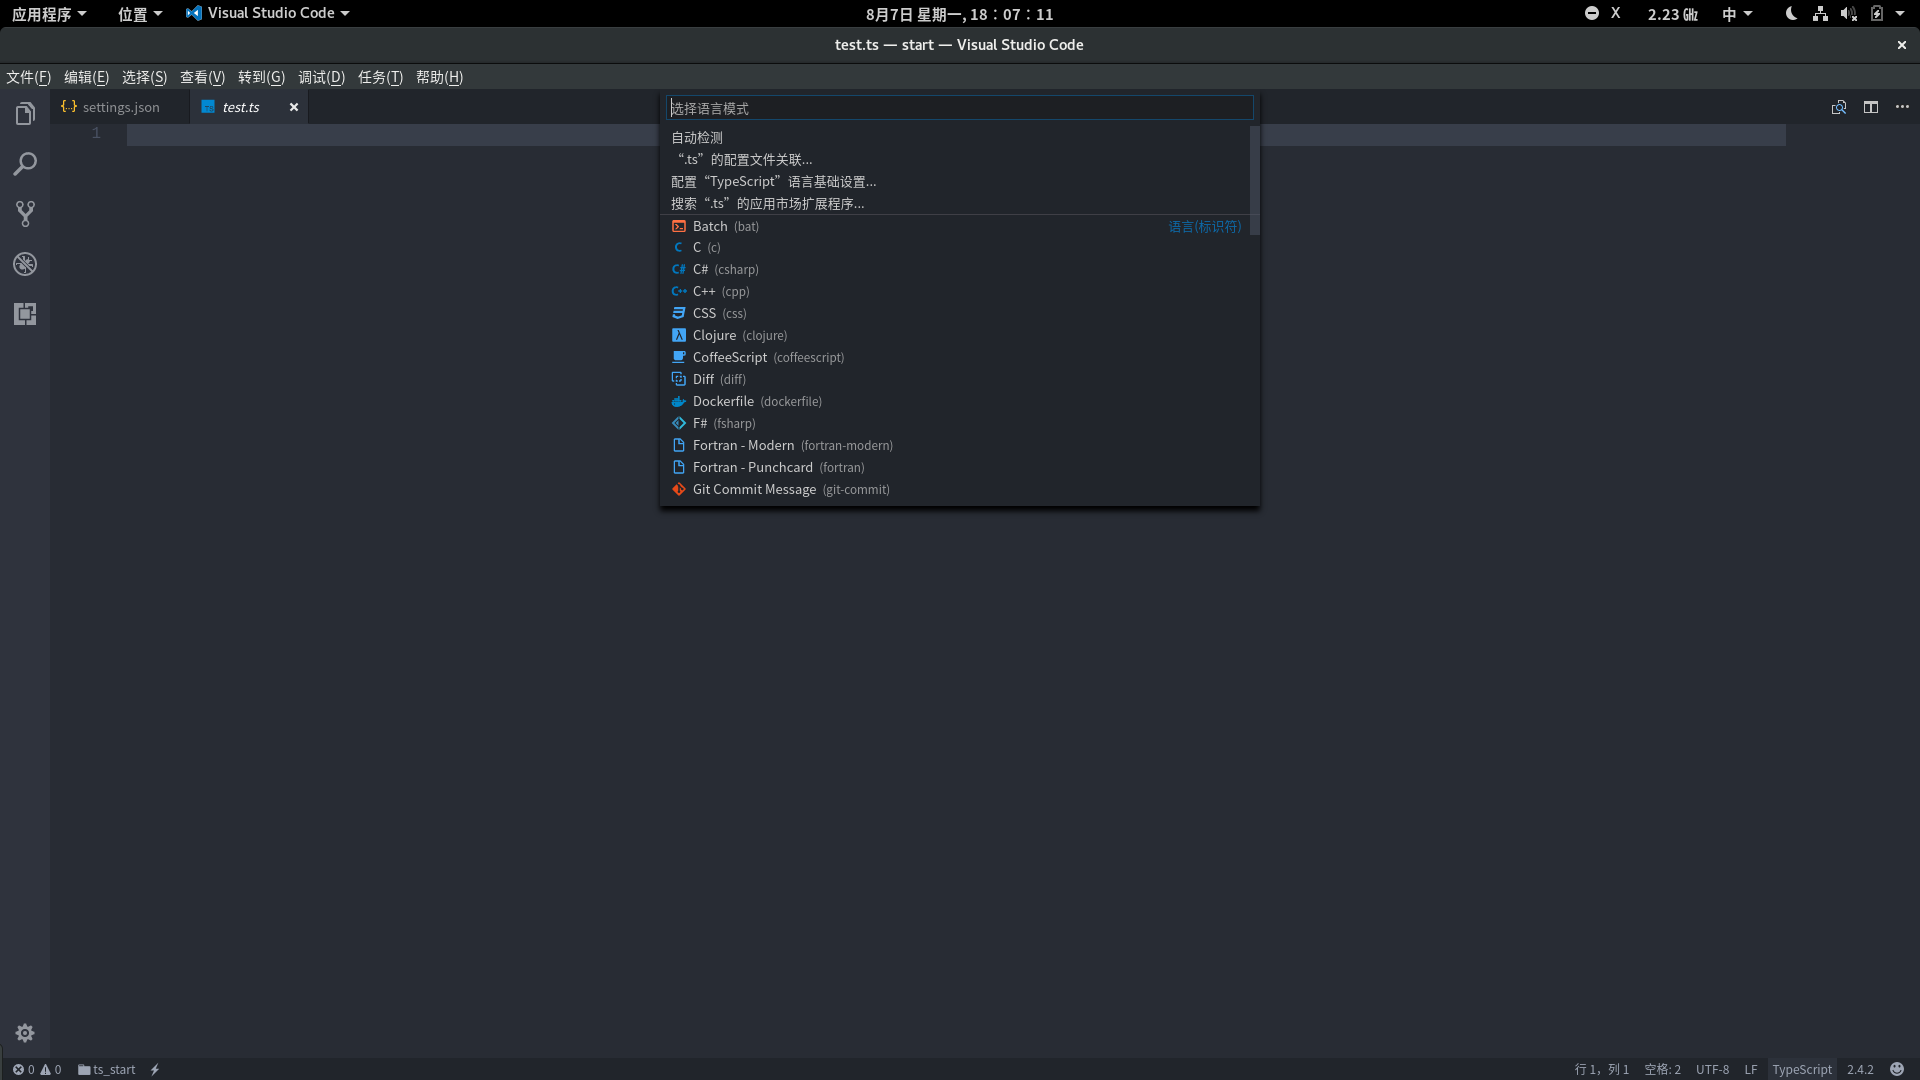Image resolution: width=1920 pixels, height=1080 pixels.
Task: Click the errors and warnings status bar indicator
Action: coord(37,1069)
